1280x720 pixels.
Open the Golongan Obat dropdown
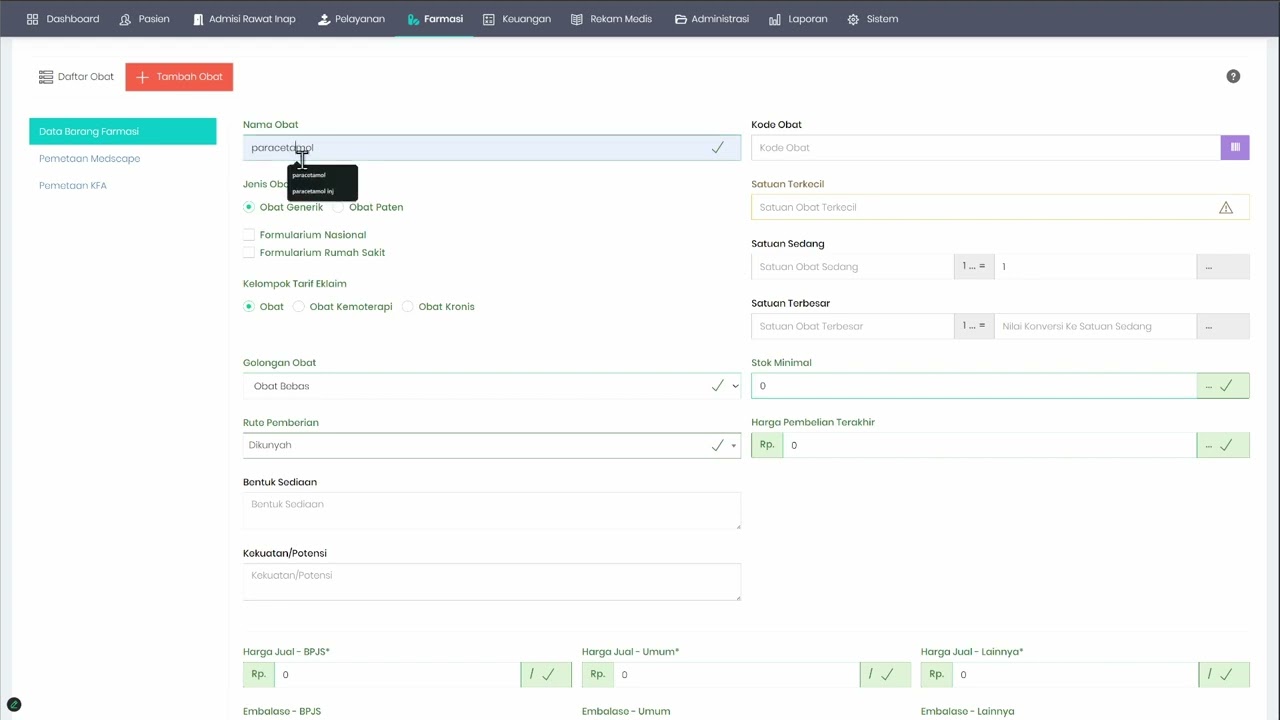pyautogui.click(x=492, y=386)
